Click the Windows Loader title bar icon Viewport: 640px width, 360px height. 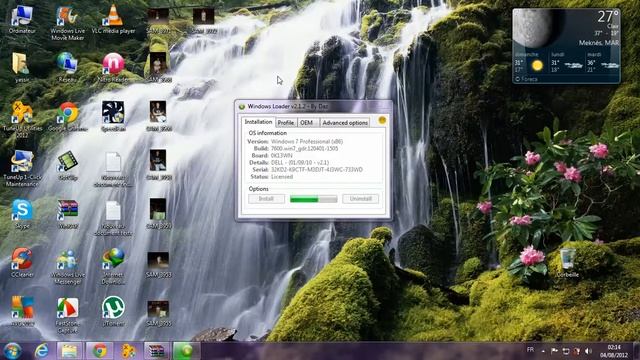[x=242, y=107]
